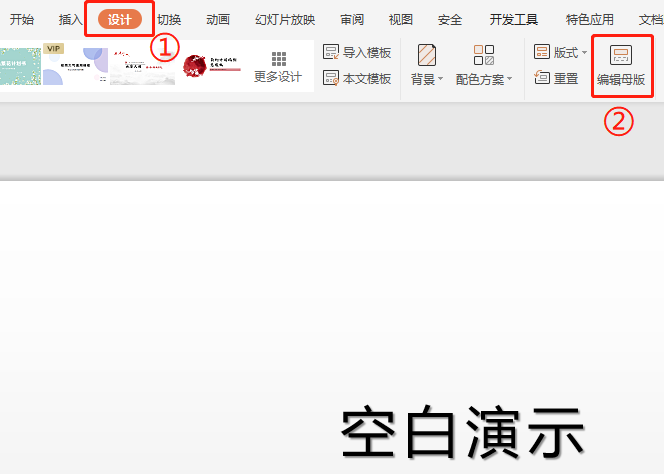Switch to the 特色应用 tab
Image resolution: width=664 pixels, height=474 pixels.
tap(589, 19)
